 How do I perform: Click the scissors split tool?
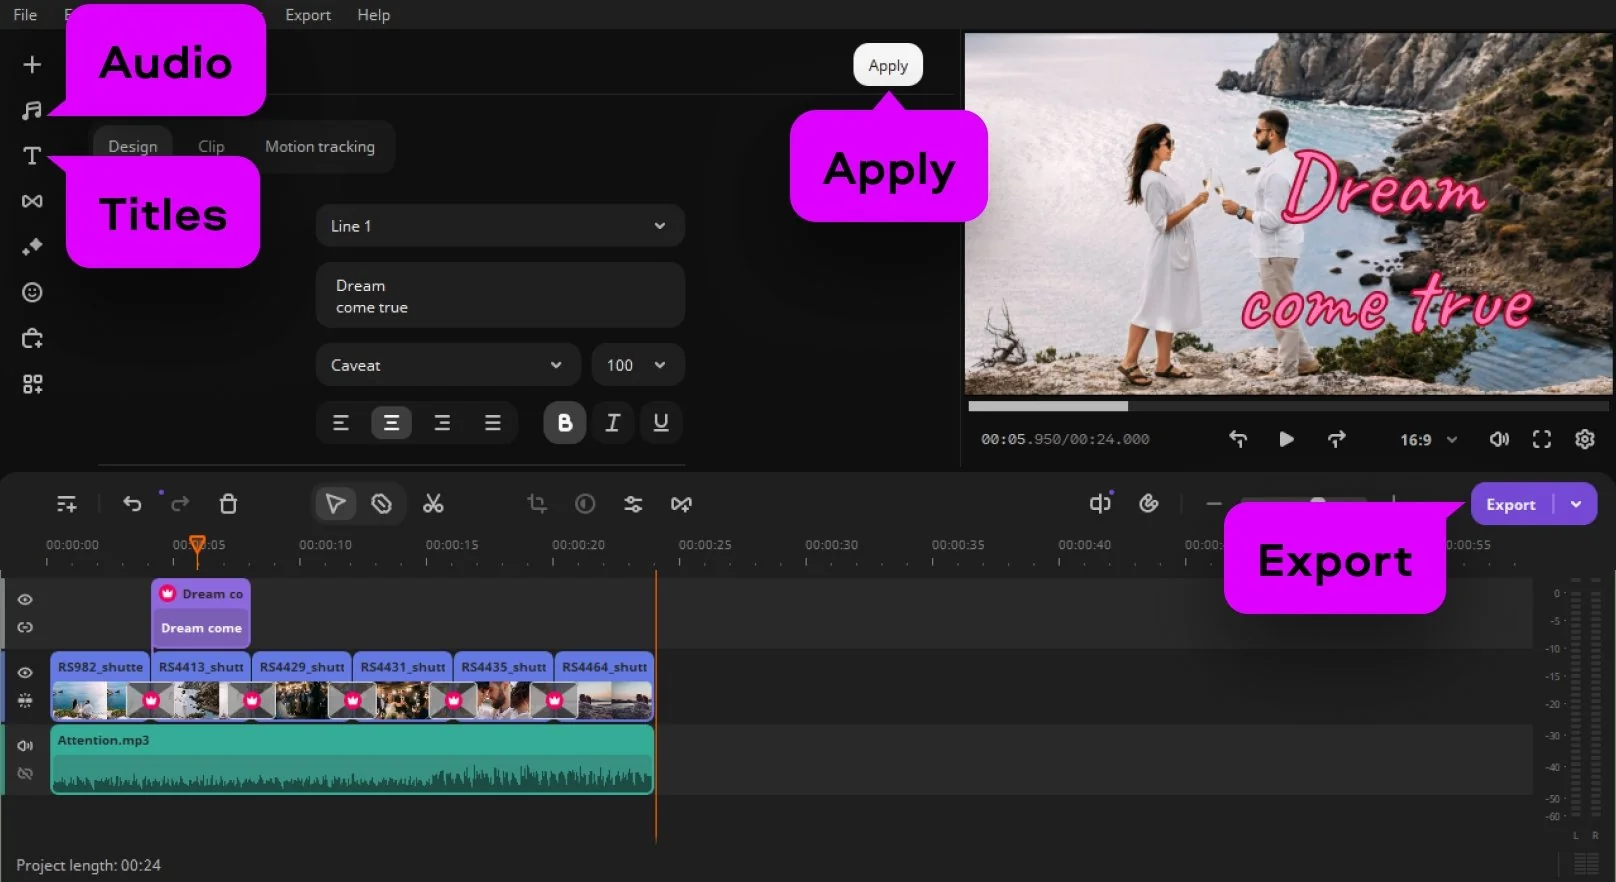(433, 504)
